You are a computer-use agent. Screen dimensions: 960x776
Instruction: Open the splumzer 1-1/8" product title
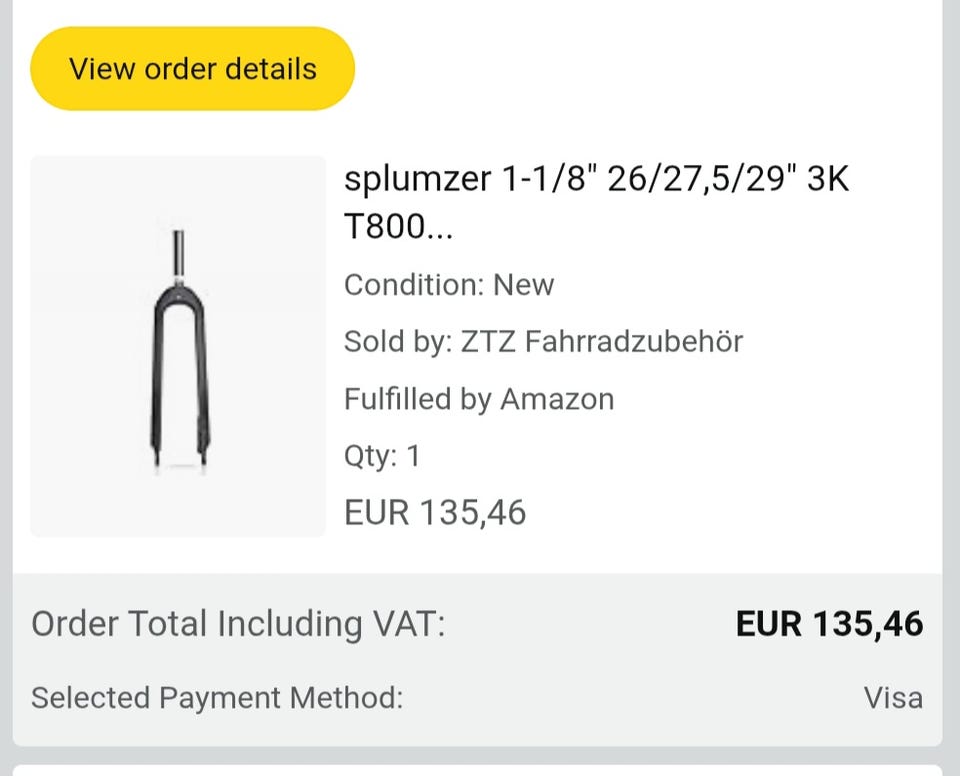click(x=596, y=180)
